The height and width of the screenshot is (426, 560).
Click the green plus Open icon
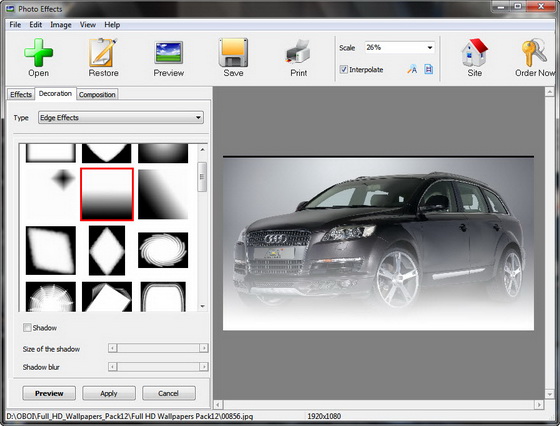pyautogui.click(x=39, y=52)
